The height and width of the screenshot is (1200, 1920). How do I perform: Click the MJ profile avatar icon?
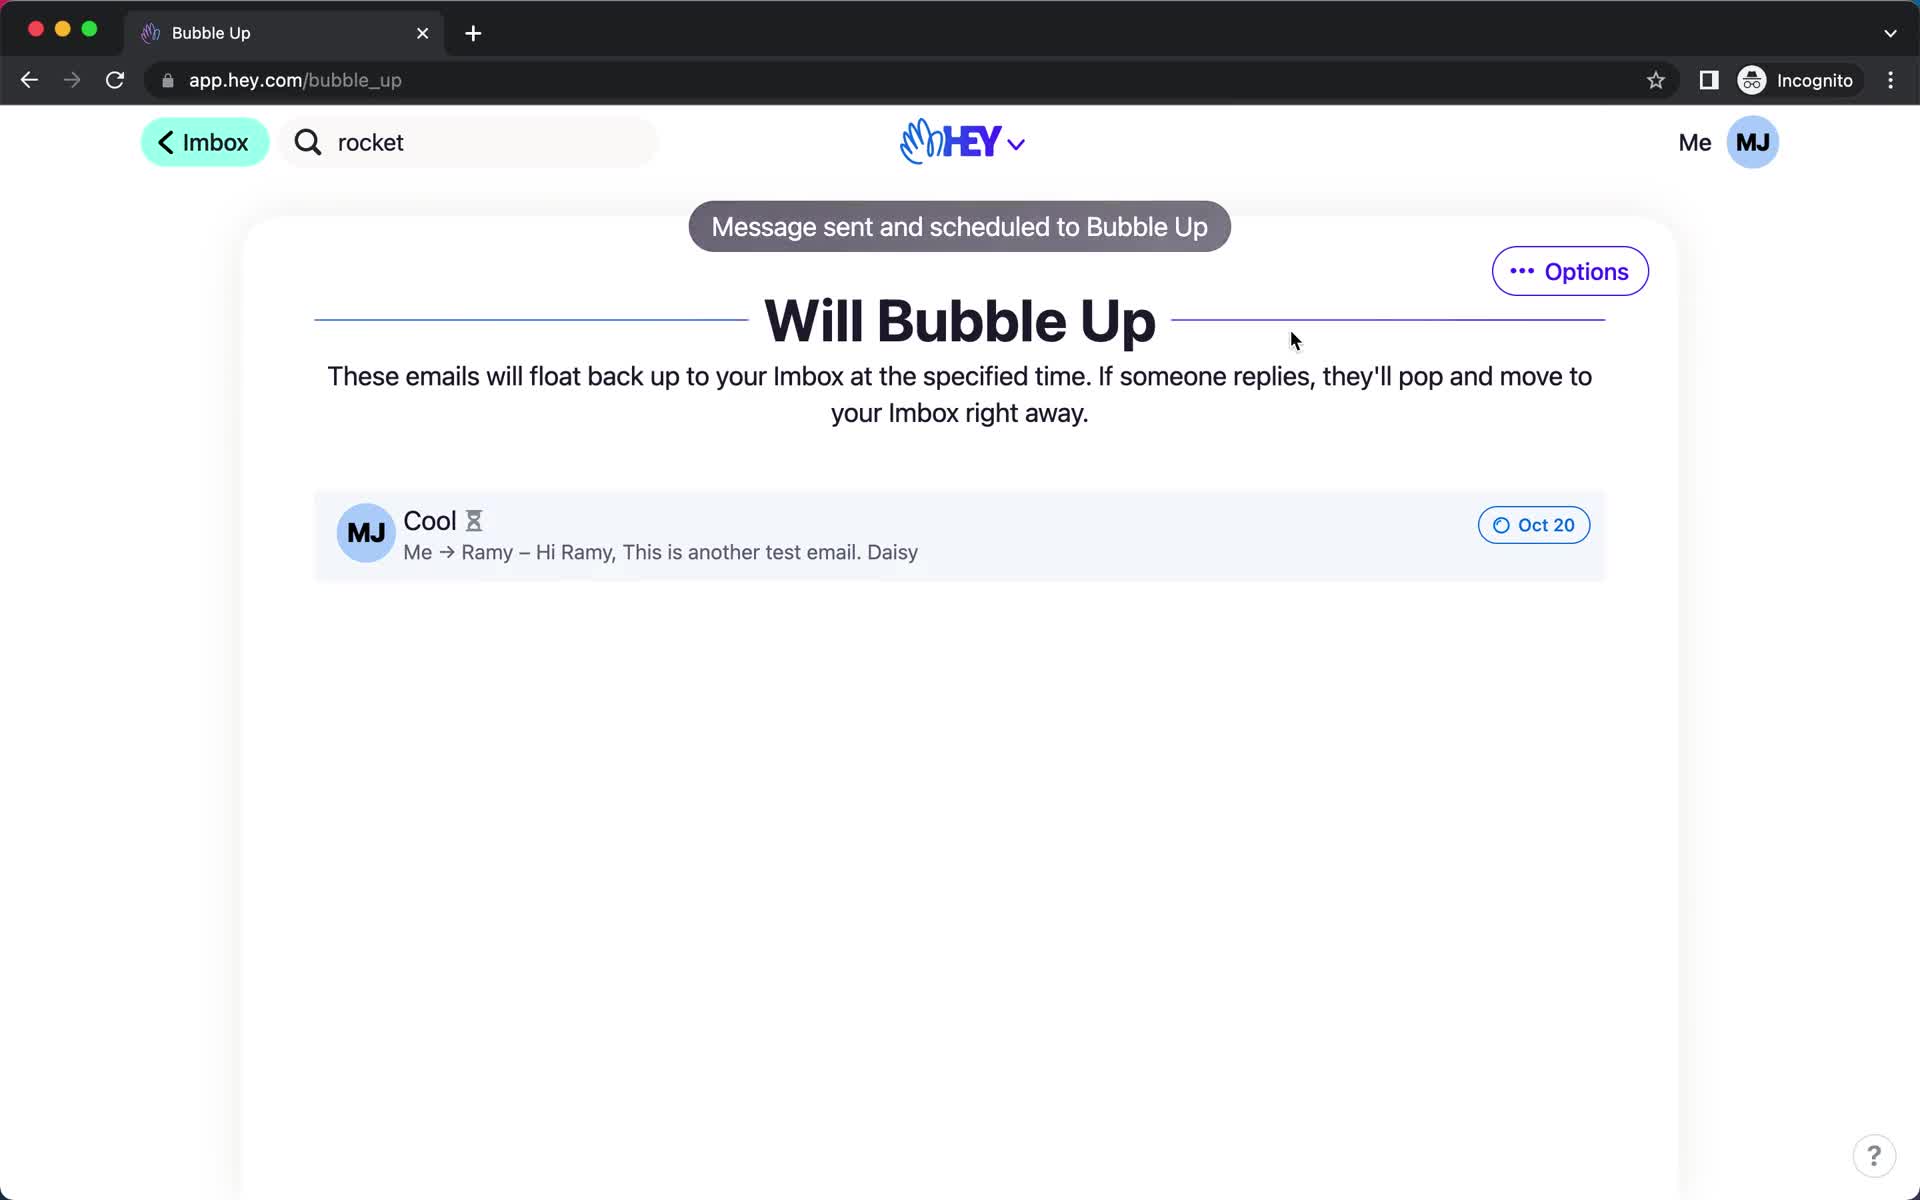(1753, 141)
